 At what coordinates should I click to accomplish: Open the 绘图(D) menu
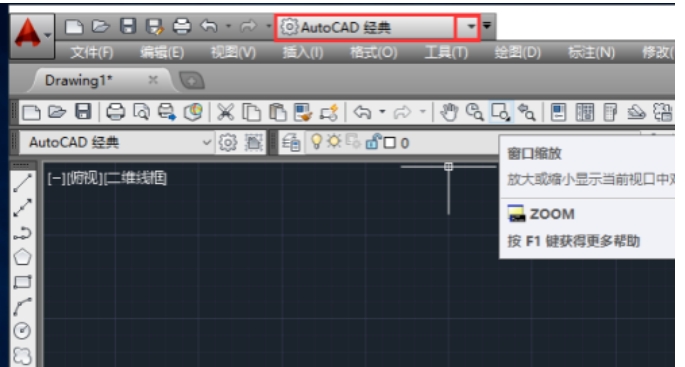click(x=518, y=53)
